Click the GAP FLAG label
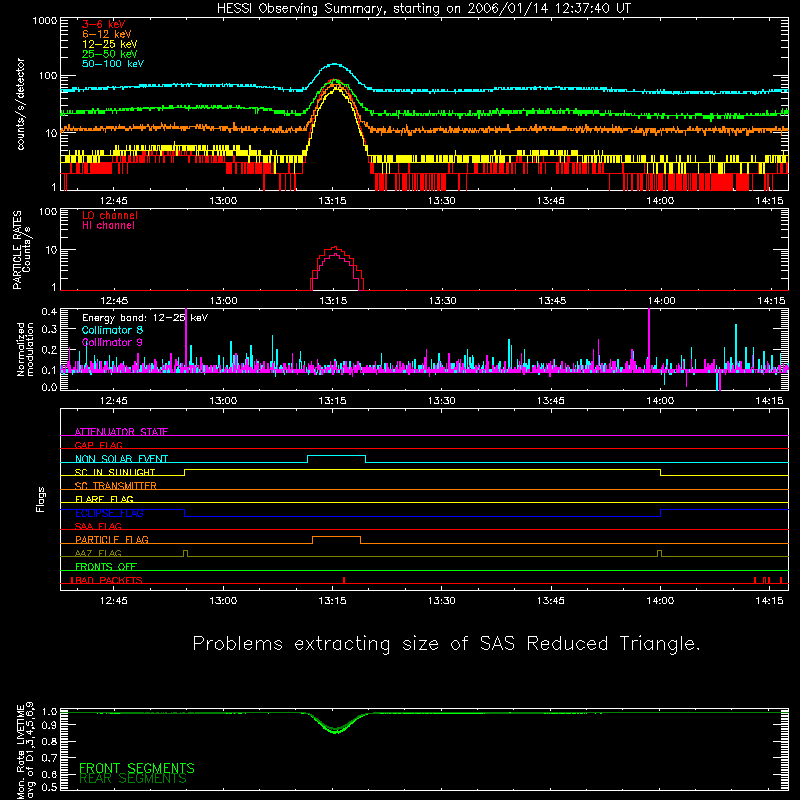Image resolution: width=800 pixels, height=800 pixels. (x=98, y=445)
